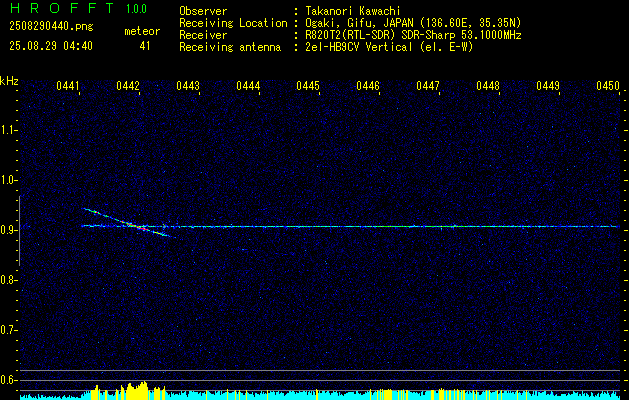This screenshot has width=629, height=400.
Task: Click the HROFFT title text
Action: pos(62,8)
